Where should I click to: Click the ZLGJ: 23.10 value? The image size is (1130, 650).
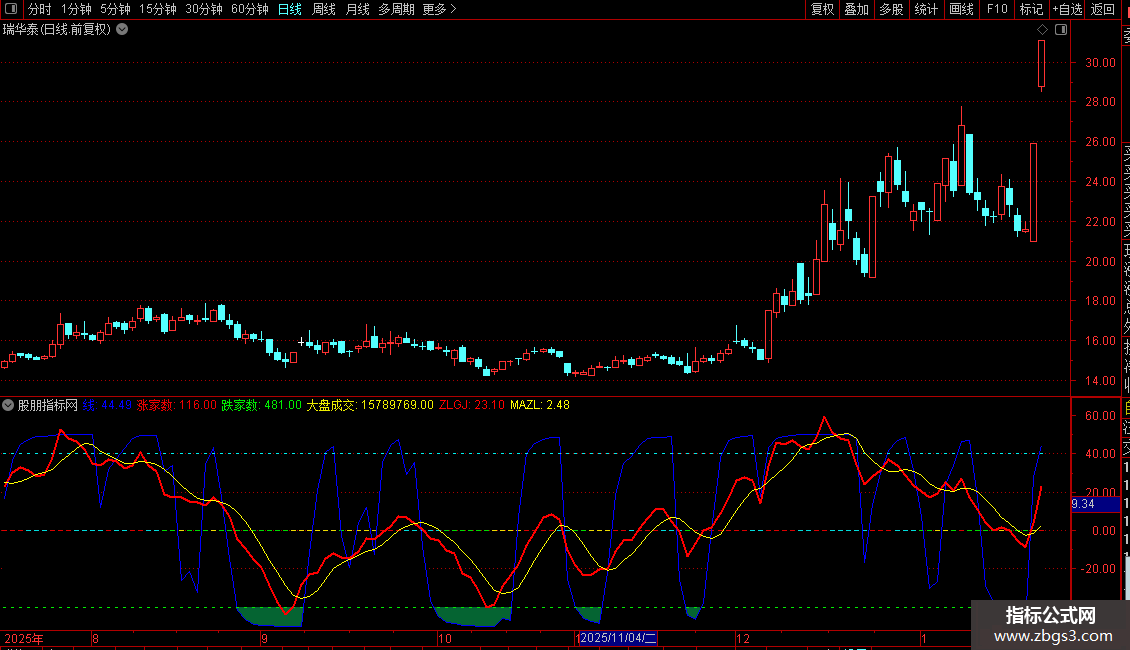(472, 405)
